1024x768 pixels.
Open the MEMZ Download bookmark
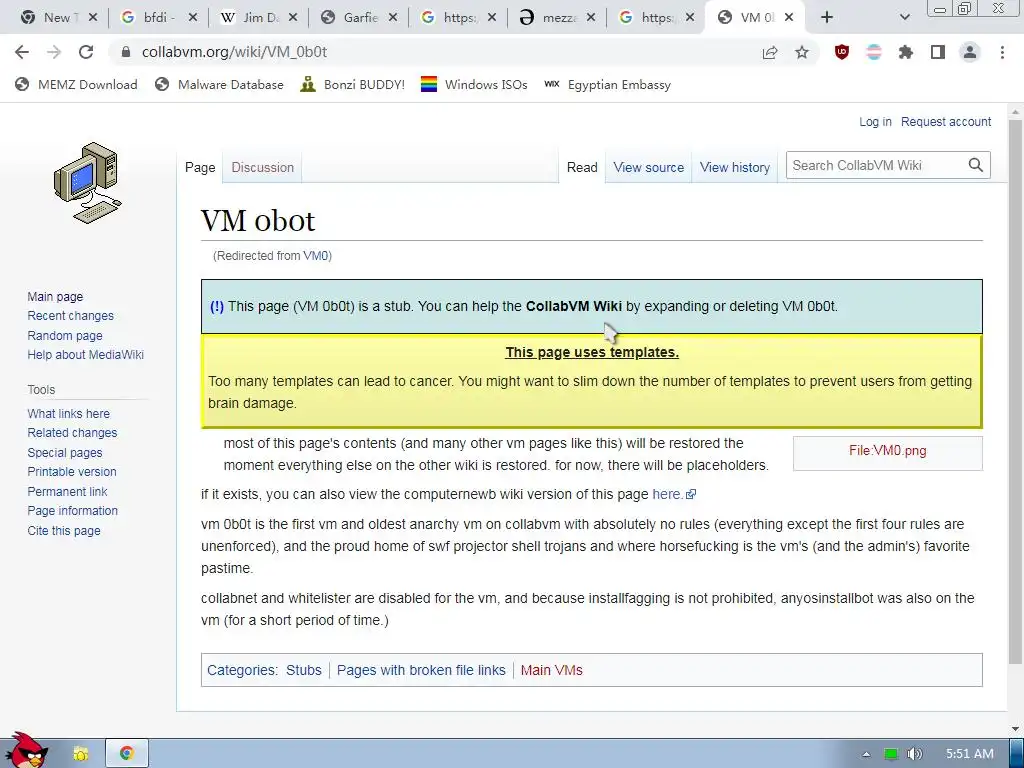(x=76, y=84)
